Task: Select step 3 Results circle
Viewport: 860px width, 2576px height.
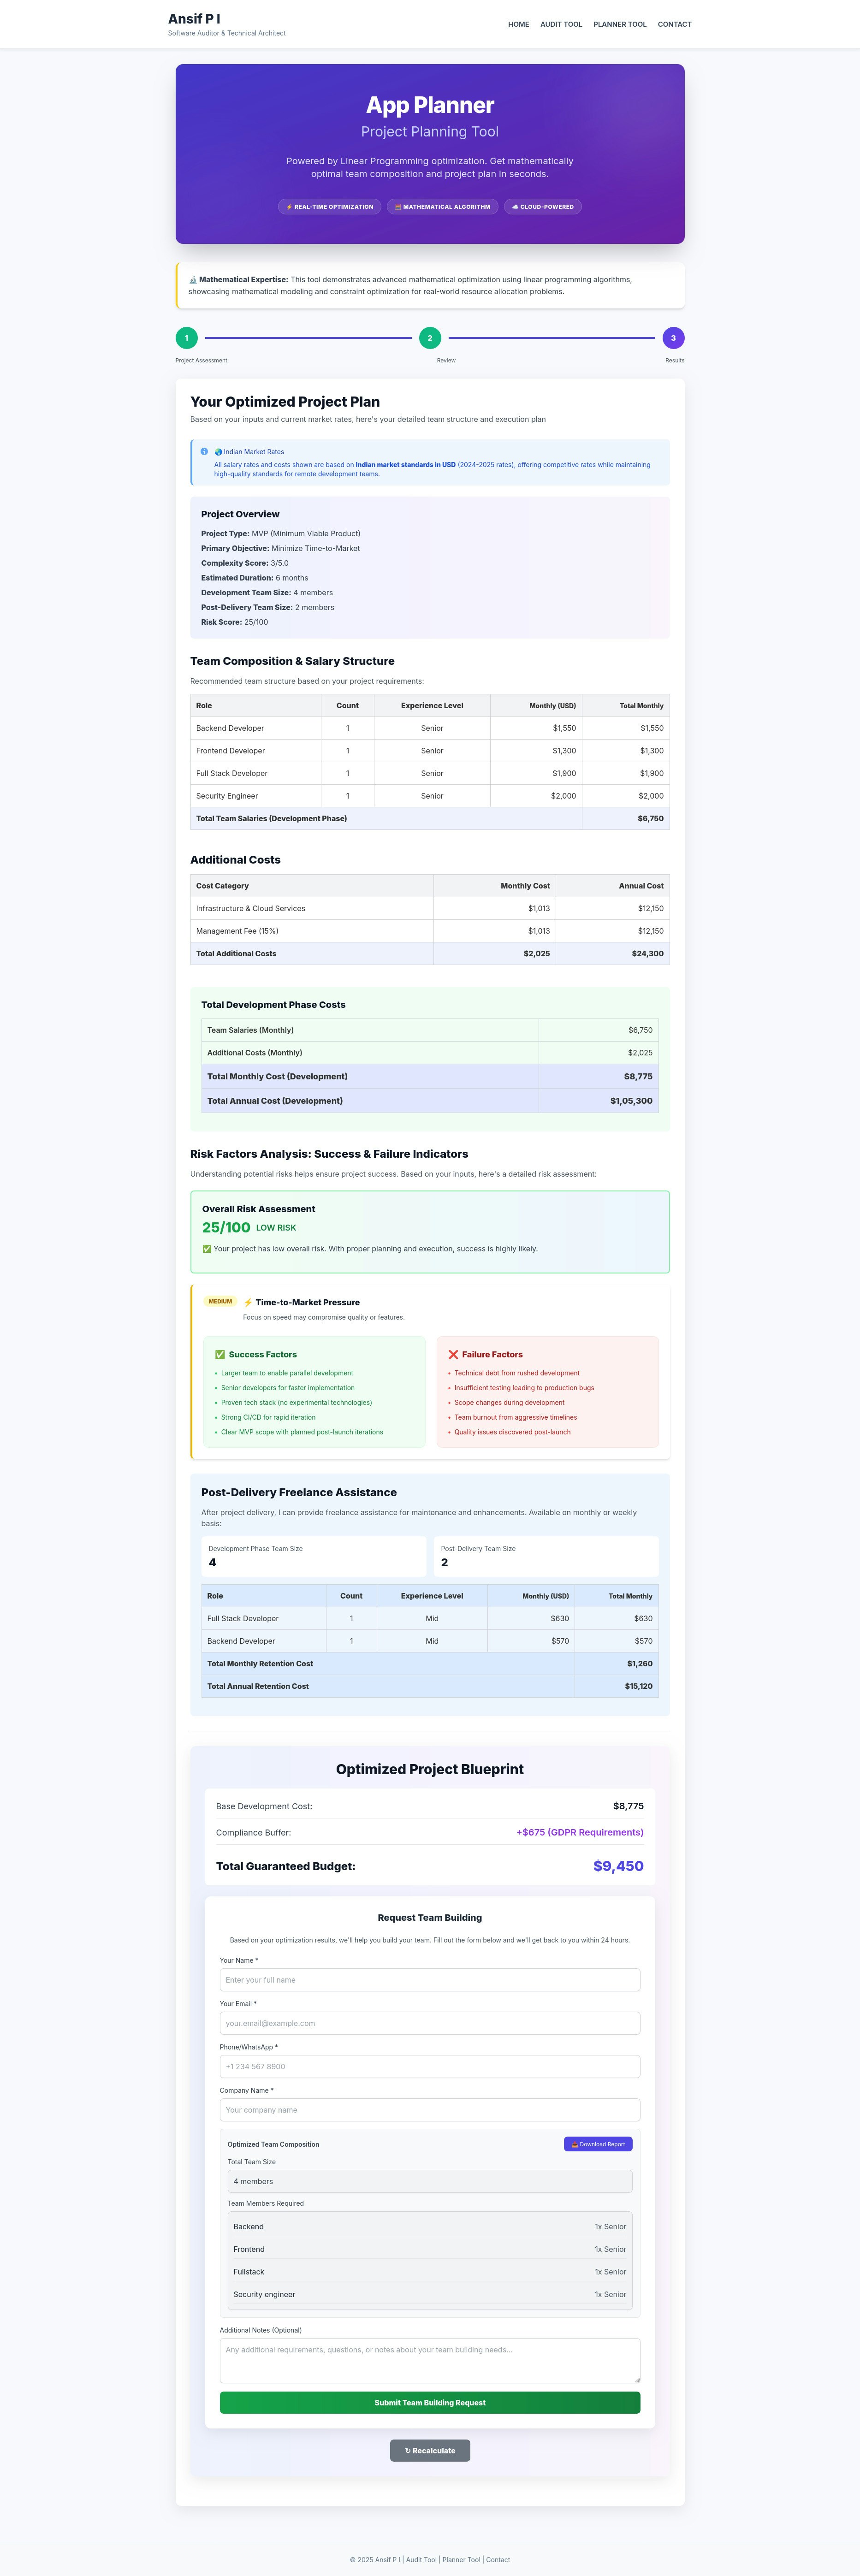Action: coord(675,338)
